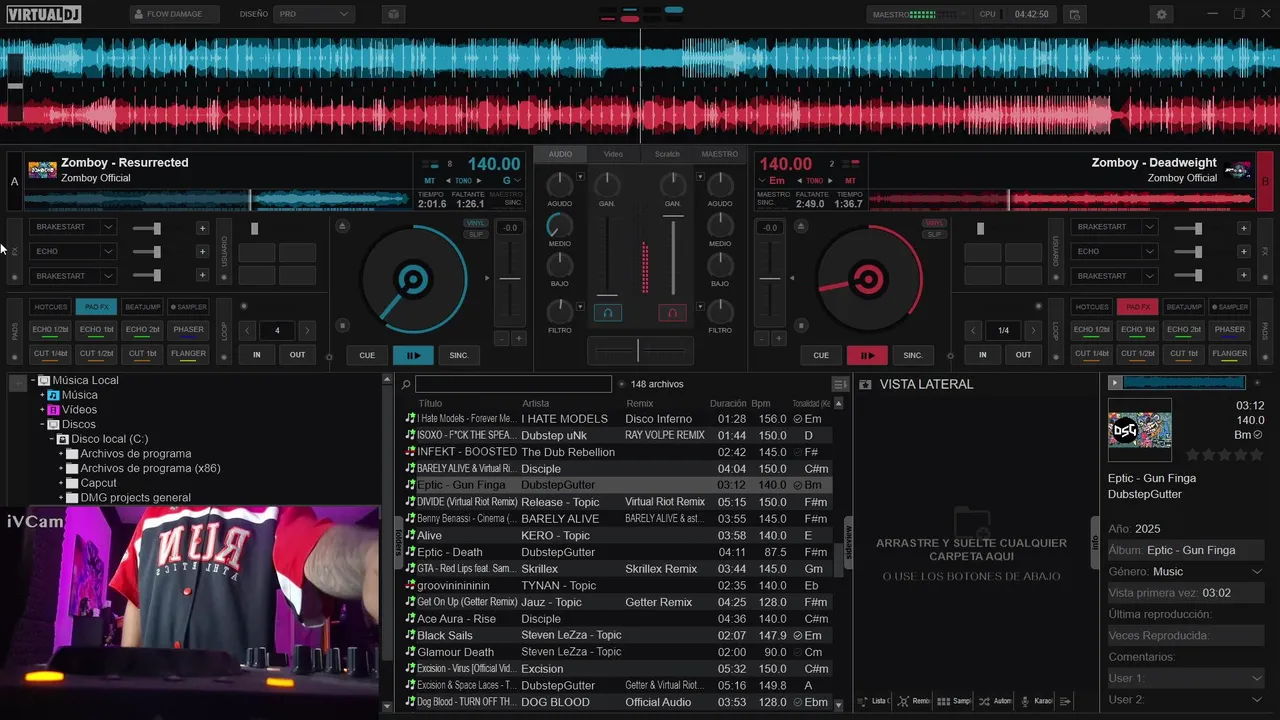Click the Vista Lateral panel icon
This screenshot has height=720, width=1280.
[866, 384]
